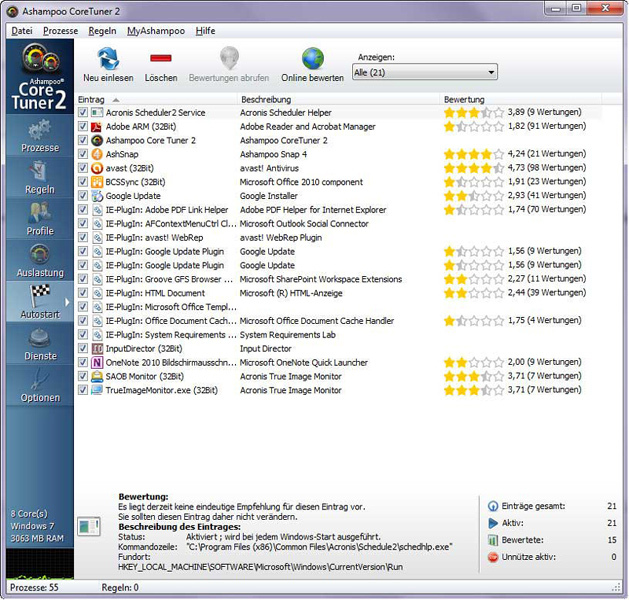The height and width of the screenshot is (600, 629).
Task: Click the SAOB Monitor entry icon
Action: pyautogui.click(x=97, y=376)
